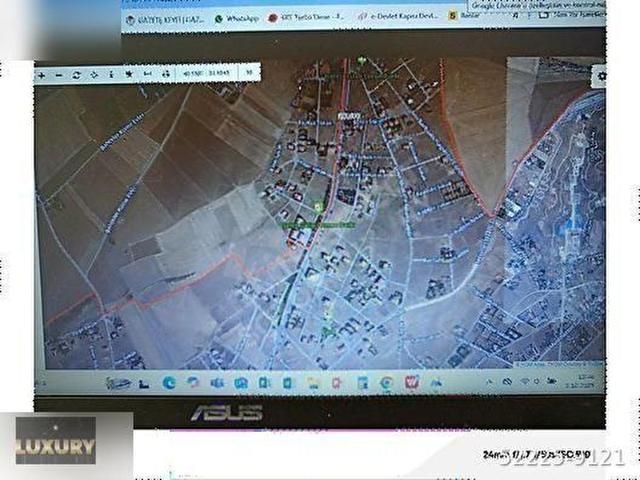
Task: Click the map refresh arrows icon
Action: pyautogui.click(x=76, y=75)
